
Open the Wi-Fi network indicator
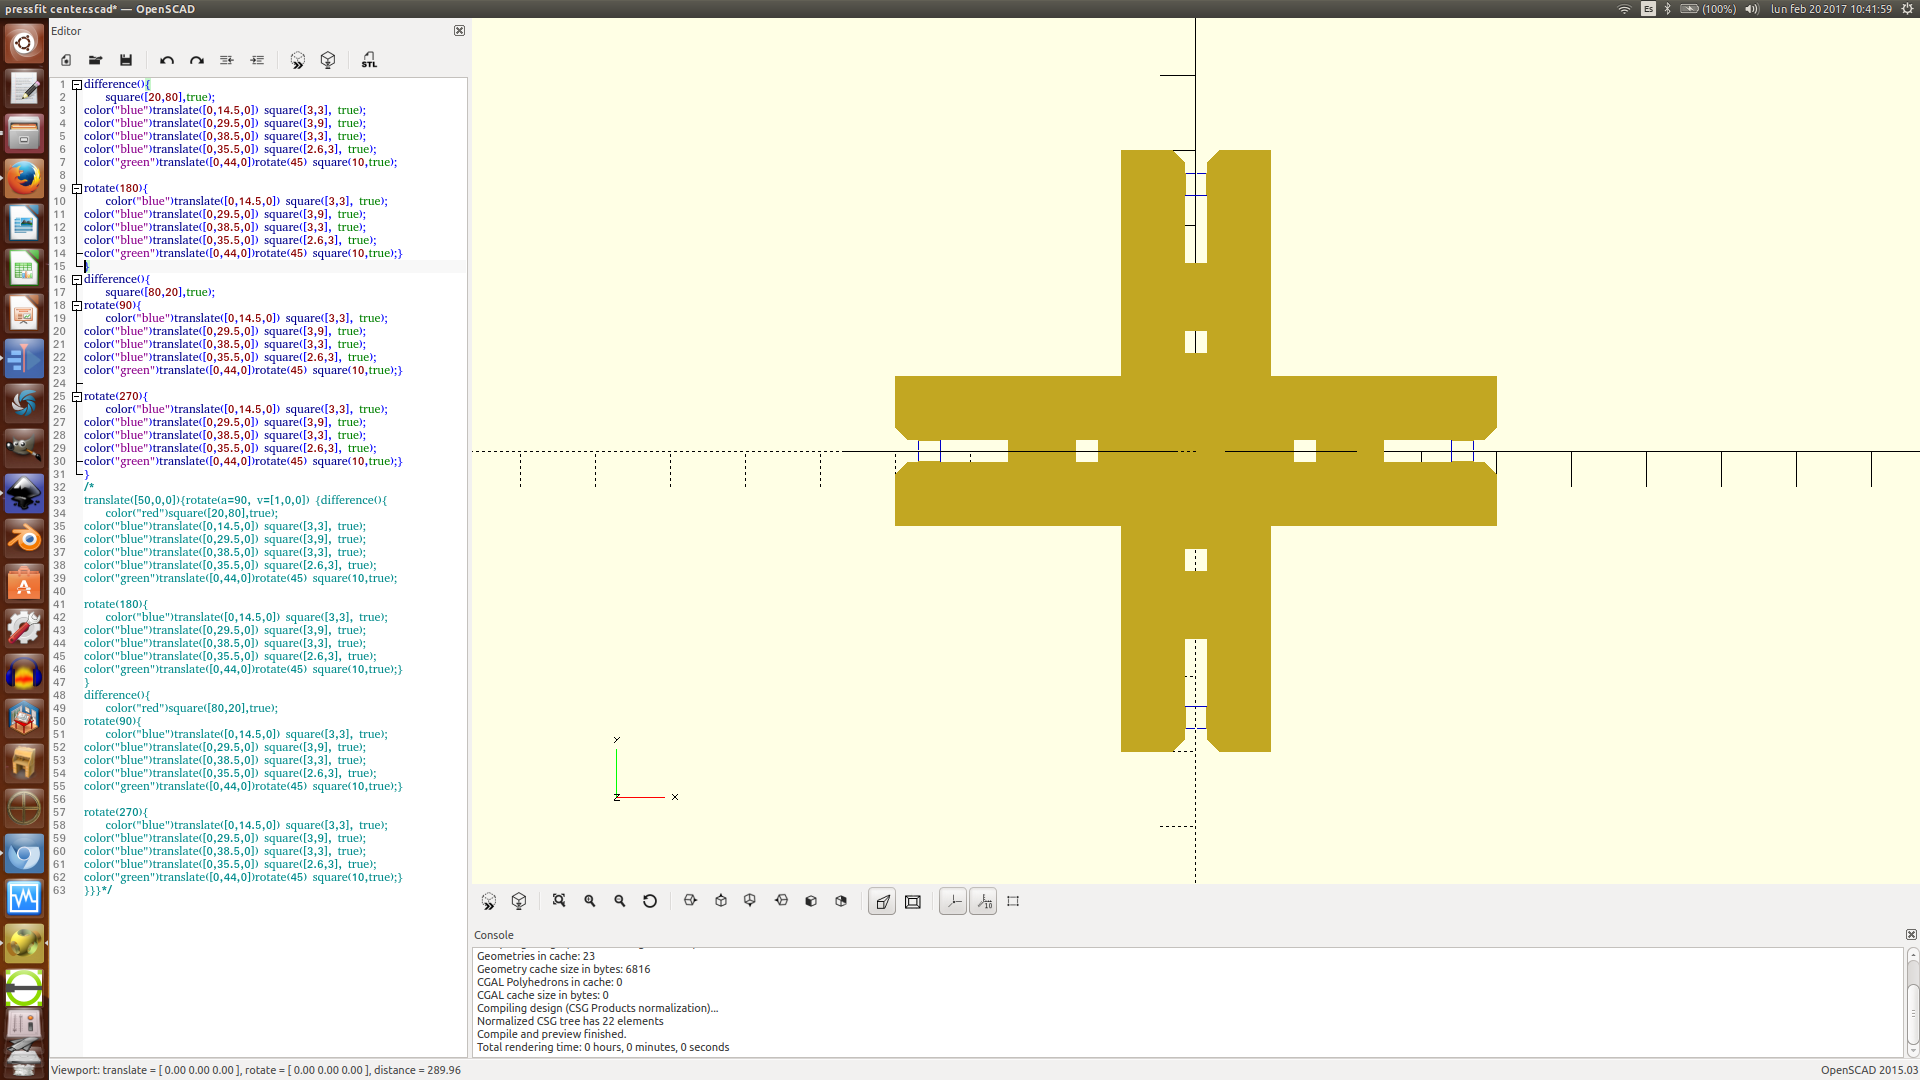1624,9
